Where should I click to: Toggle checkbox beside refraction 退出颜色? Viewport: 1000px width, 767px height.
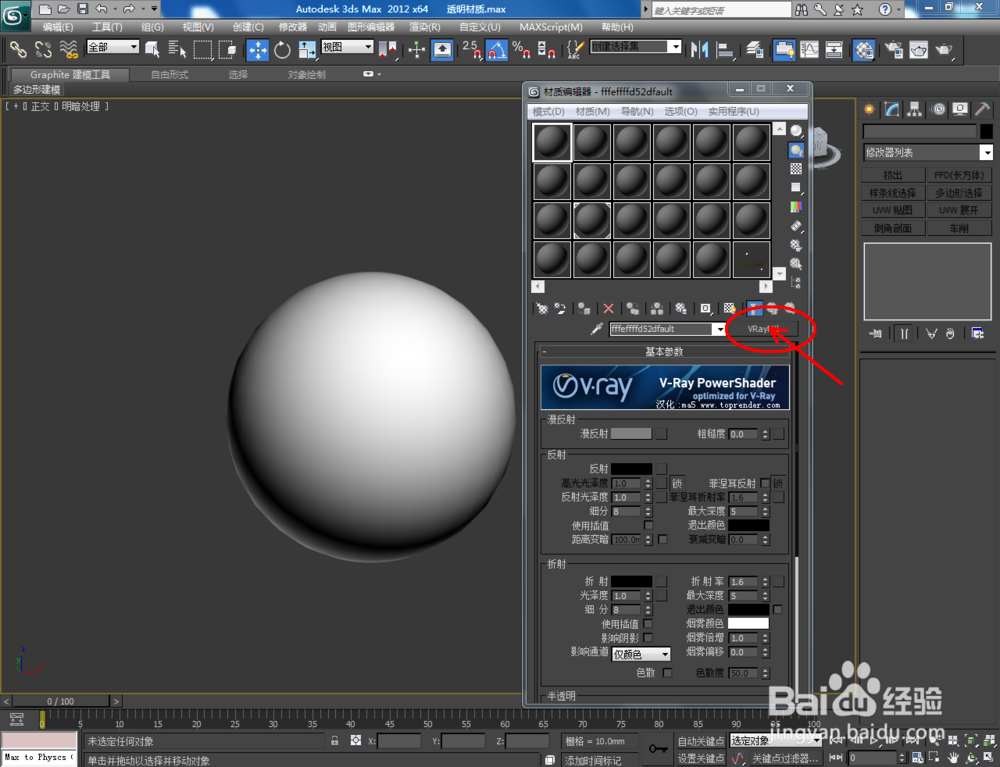click(x=777, y=610)
